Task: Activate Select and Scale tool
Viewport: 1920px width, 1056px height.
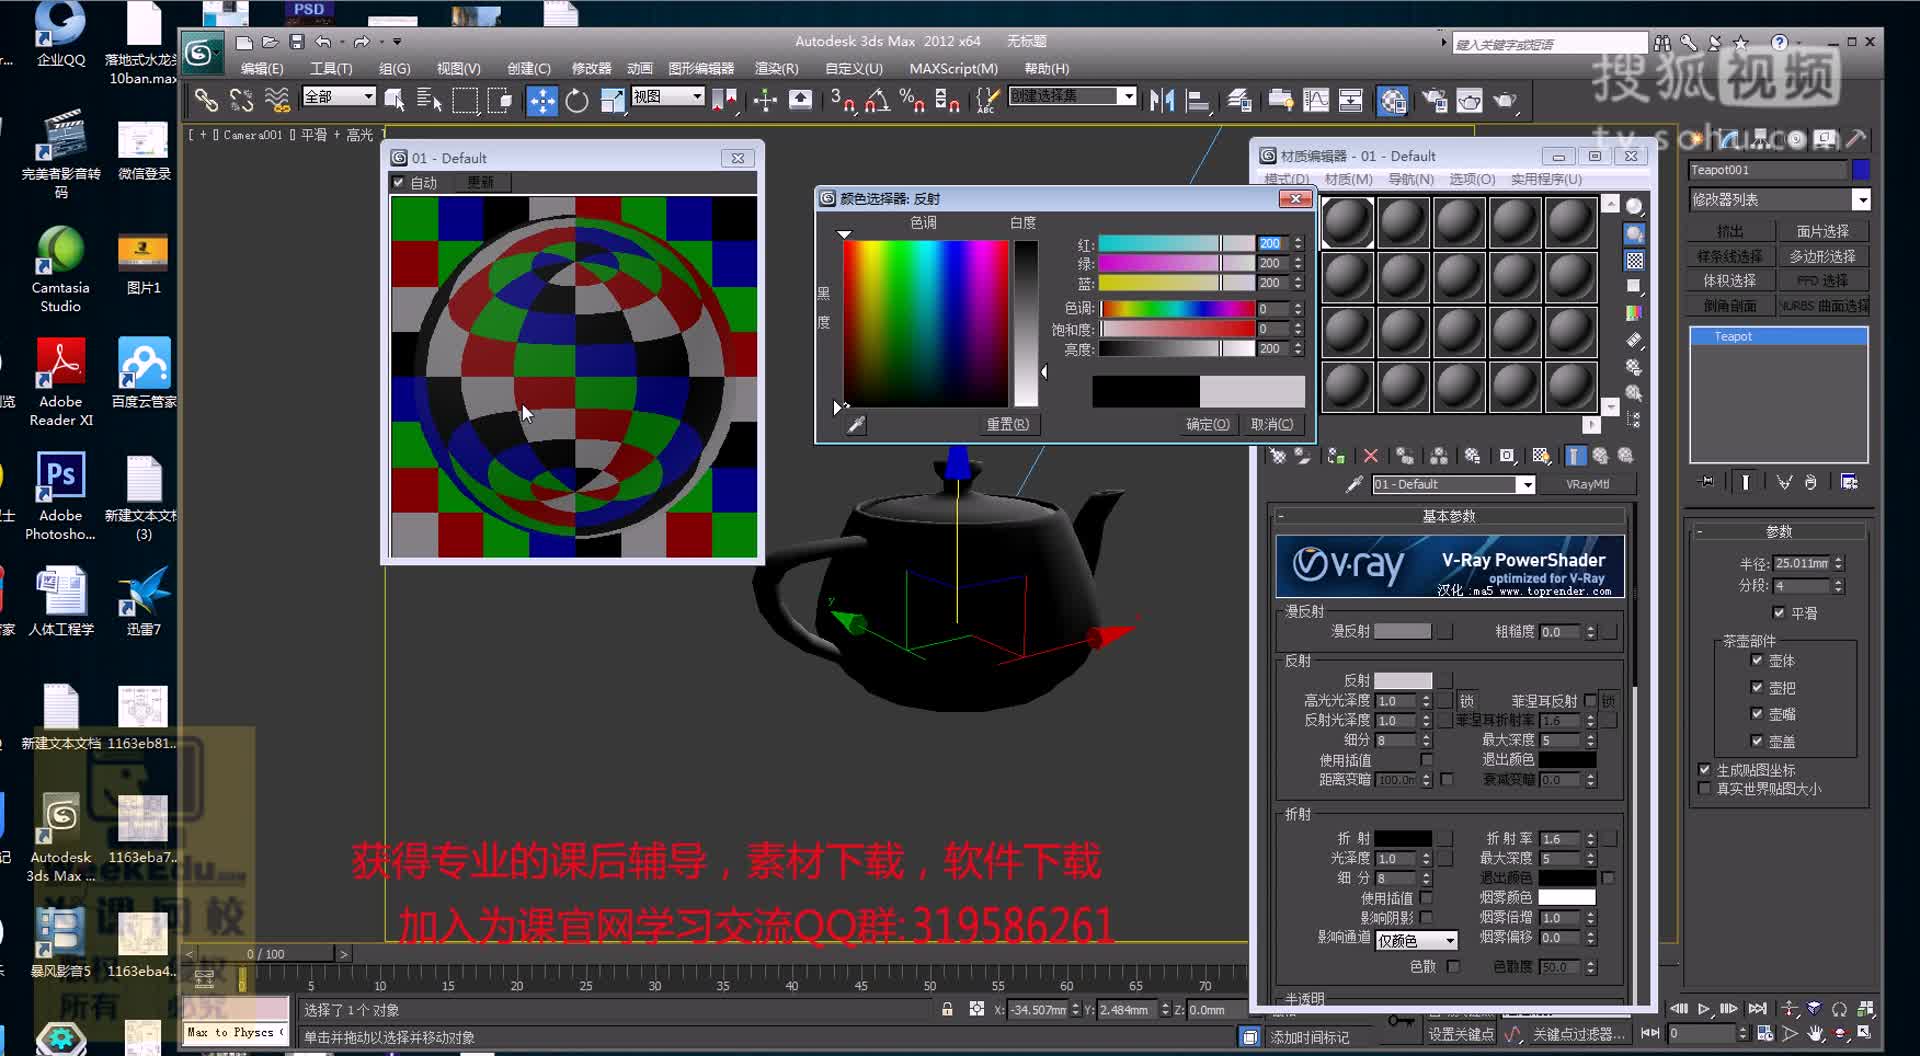Action: (612, 99)
